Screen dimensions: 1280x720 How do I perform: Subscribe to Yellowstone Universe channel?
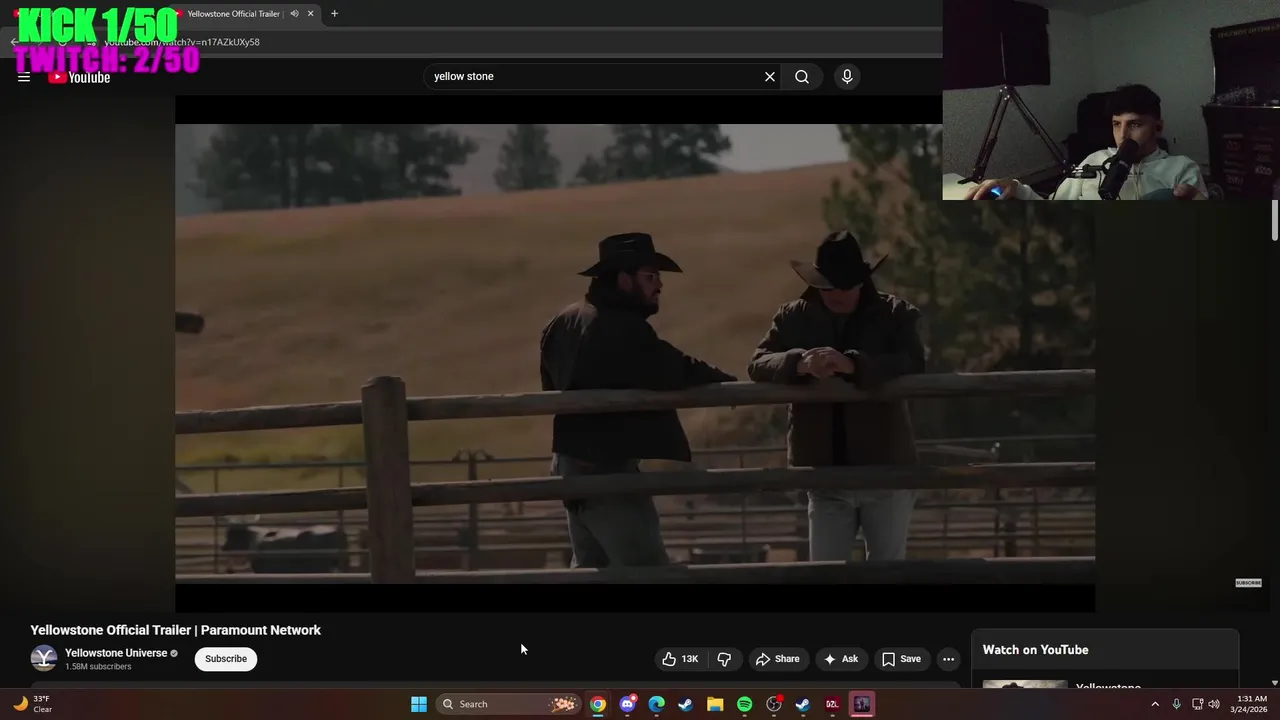coord(226,659)
